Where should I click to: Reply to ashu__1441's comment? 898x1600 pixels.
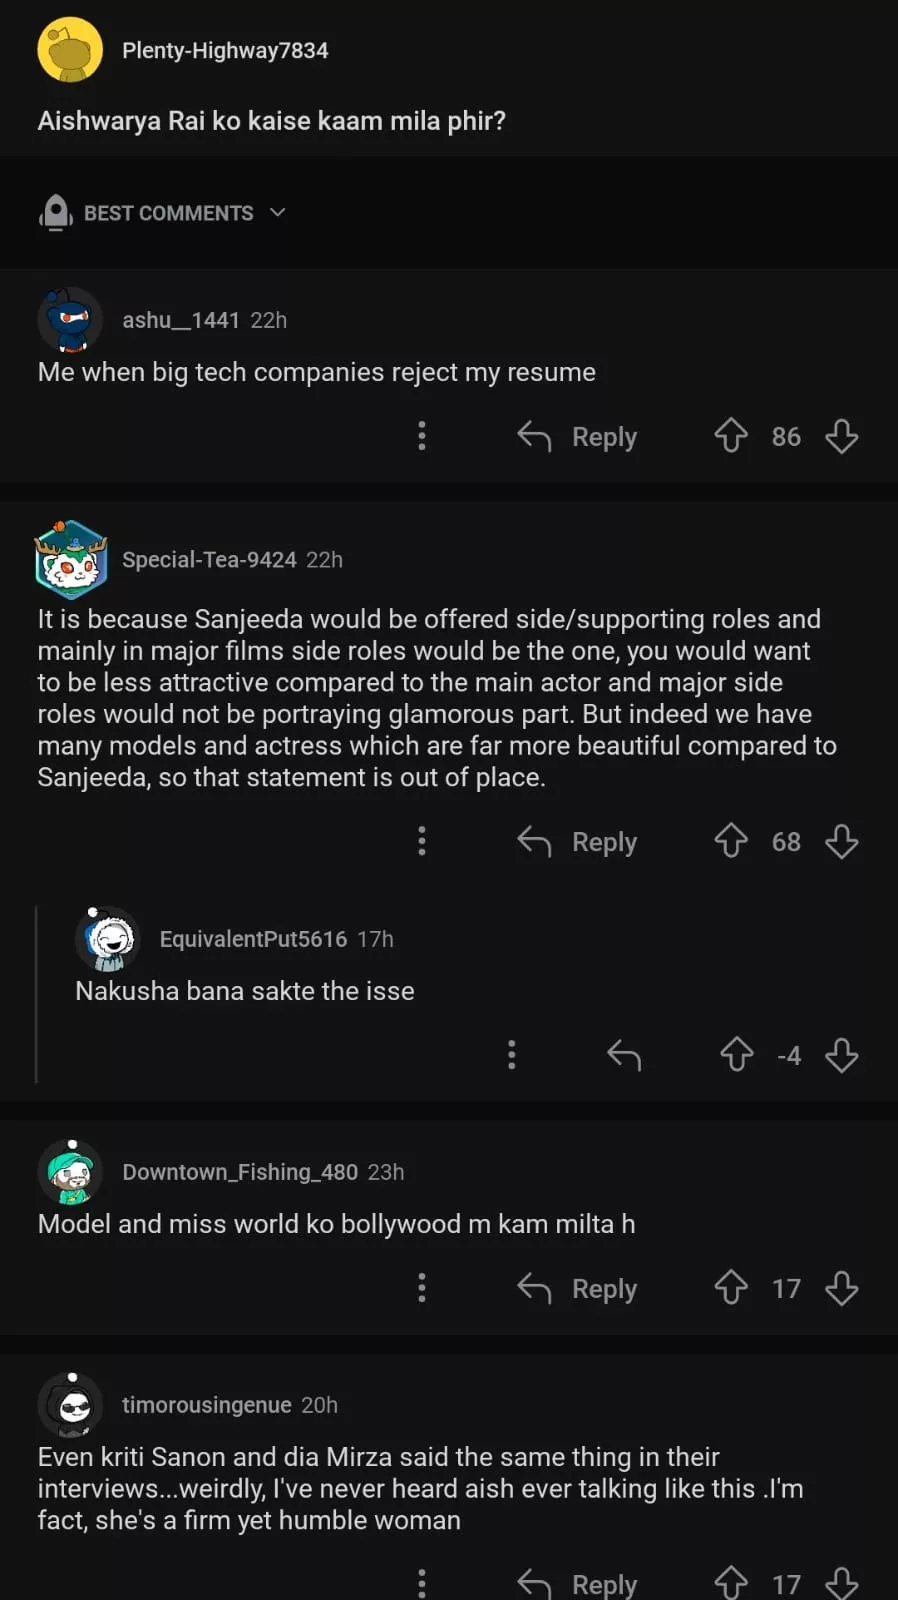click(x=578, y=436)
